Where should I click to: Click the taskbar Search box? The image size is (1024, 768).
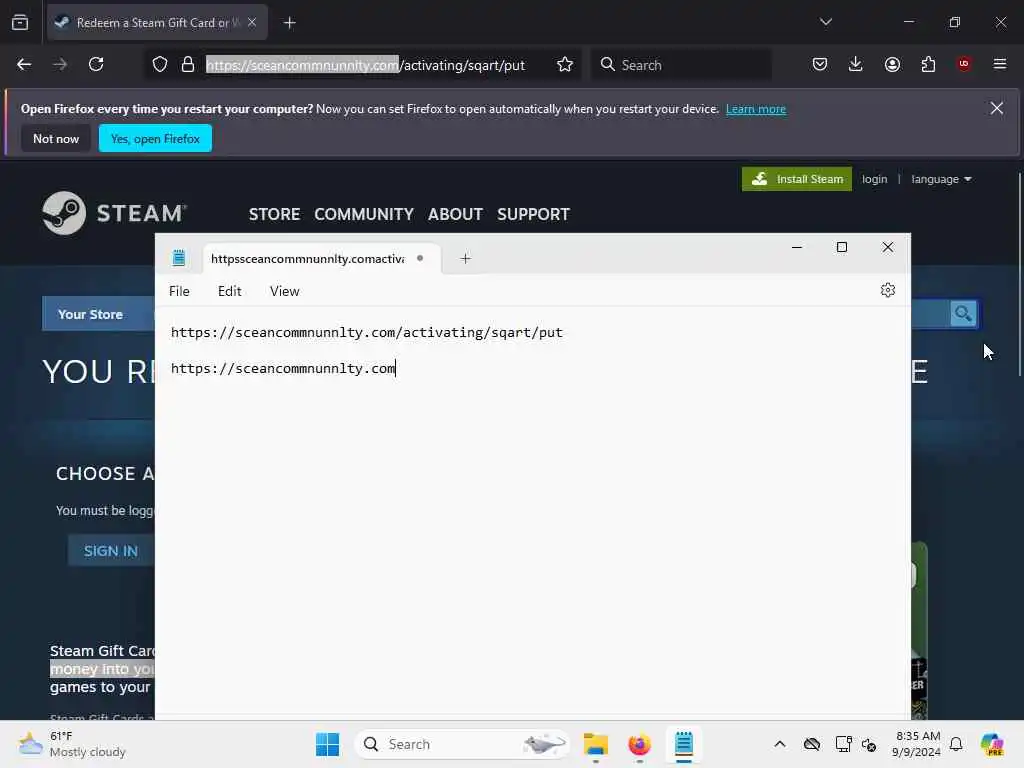(x=462, y=744)
